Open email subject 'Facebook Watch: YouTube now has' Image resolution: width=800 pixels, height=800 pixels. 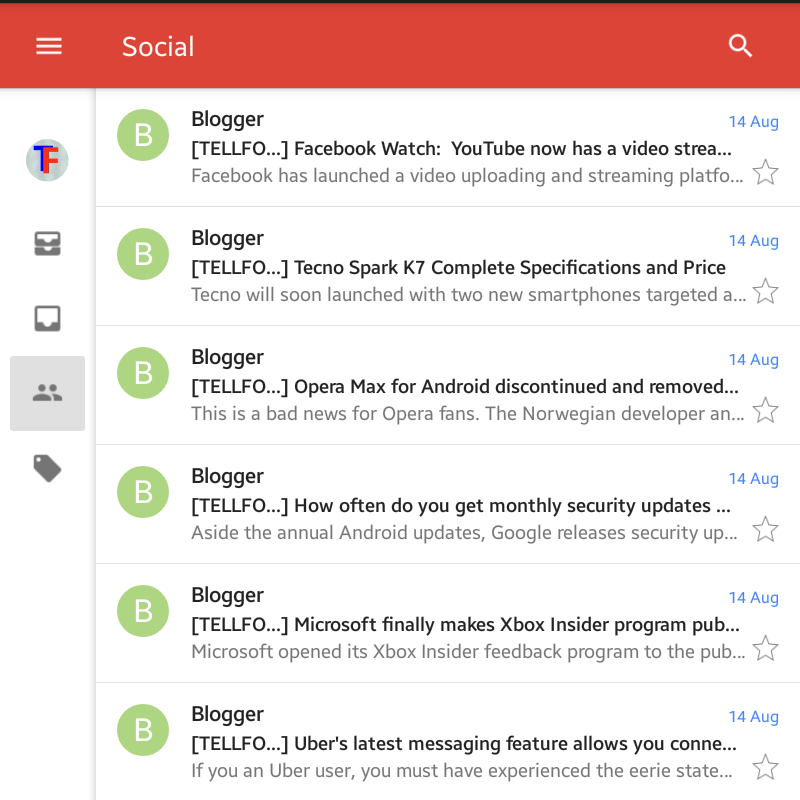pos(461,148)
